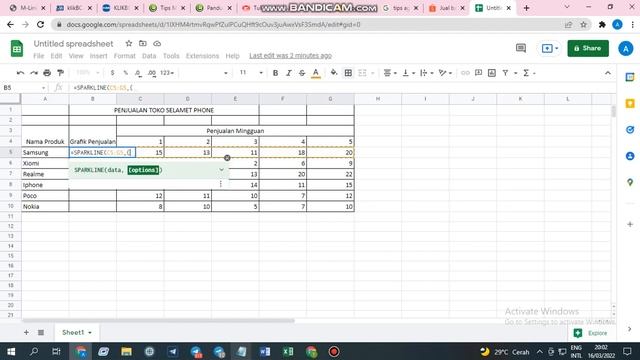640x360 pixels.
Task: Open vertical align dropdown
Action: (x=409, y=73)
